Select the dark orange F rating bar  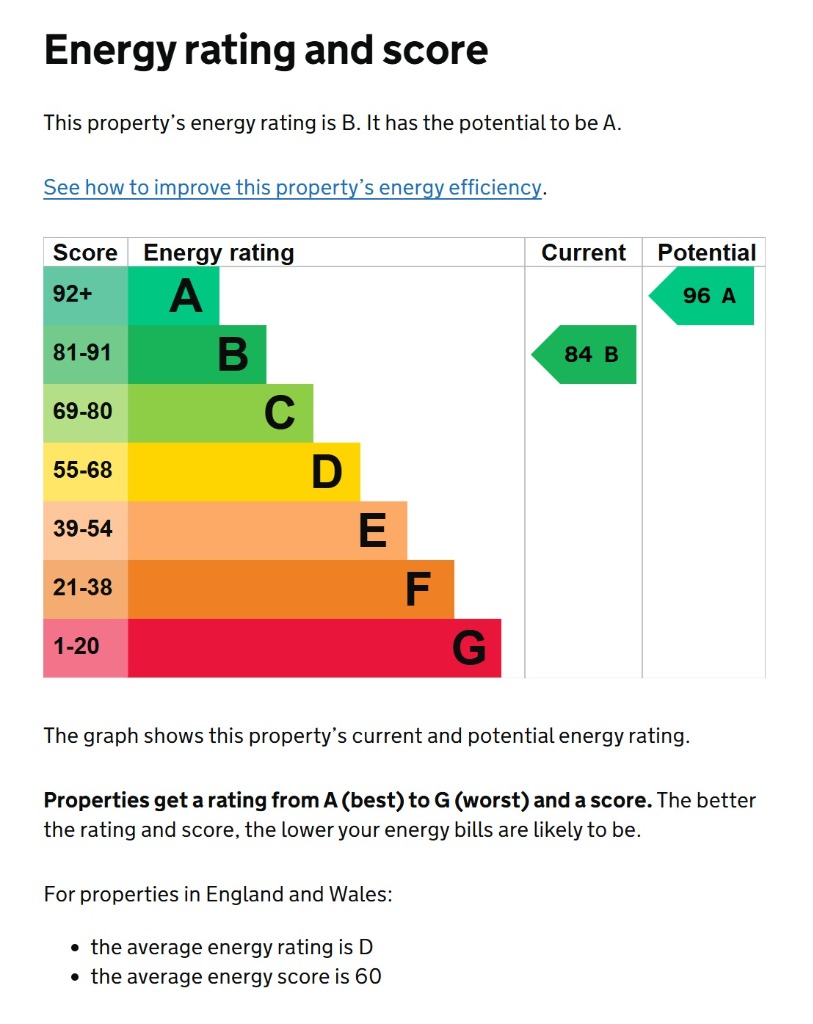(x=290, y=588)
